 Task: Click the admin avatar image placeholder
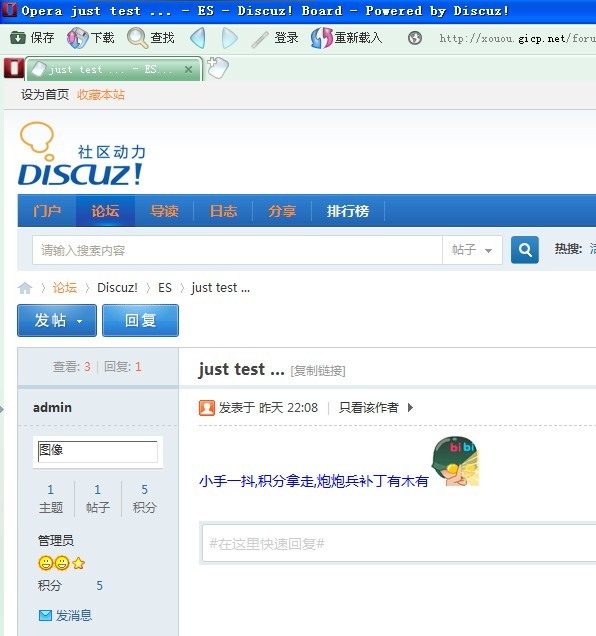pos(97,451)
